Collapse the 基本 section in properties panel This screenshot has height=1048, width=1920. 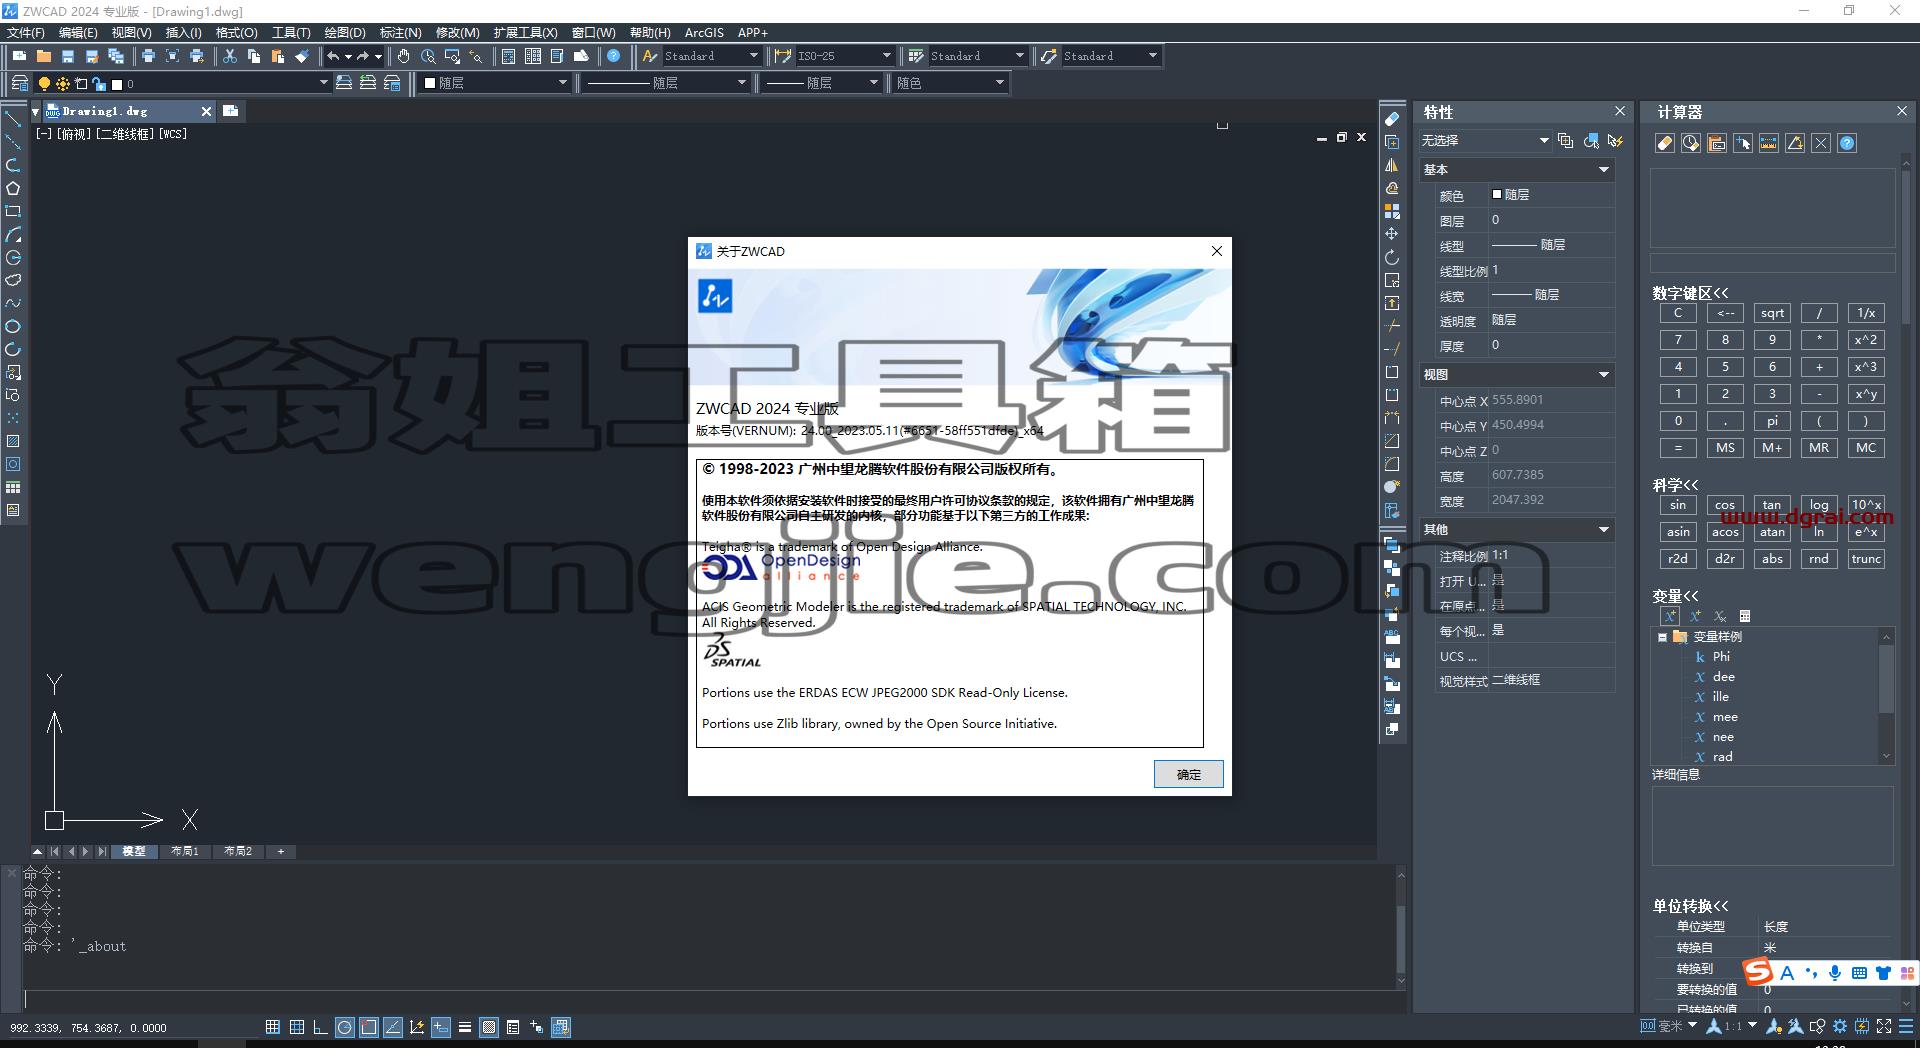[1604, 170]
